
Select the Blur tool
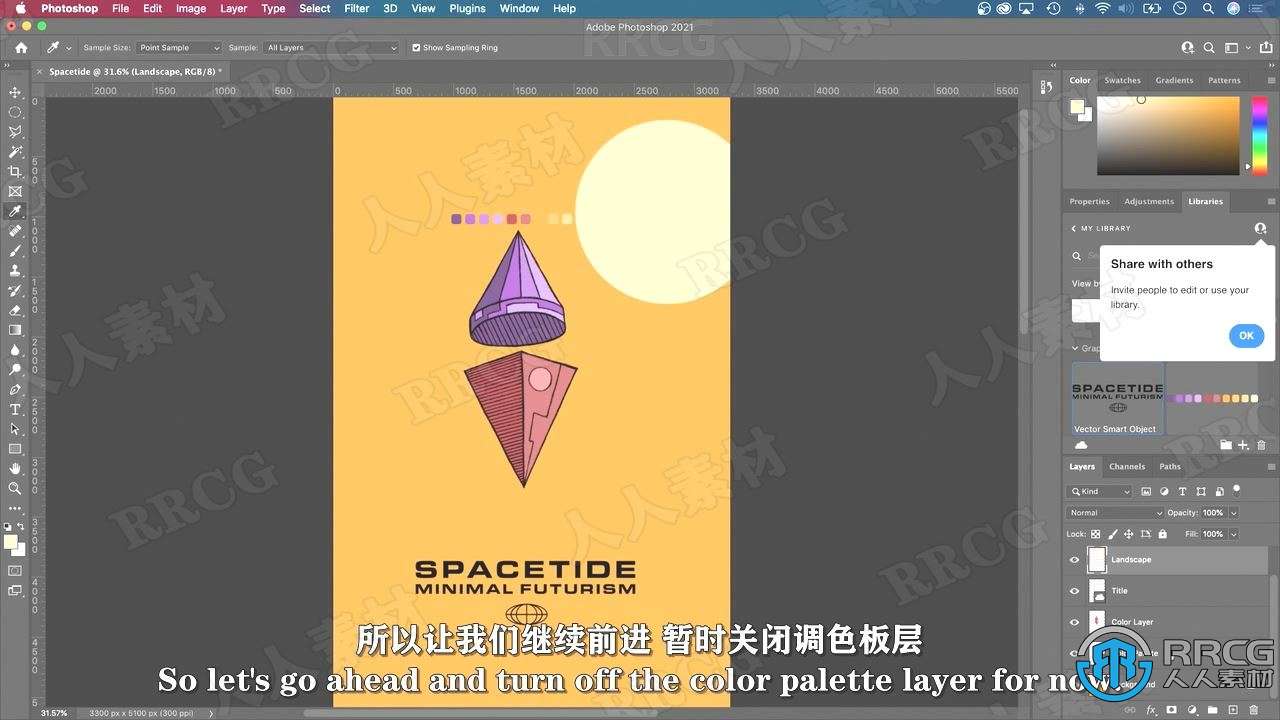point(15,350)
